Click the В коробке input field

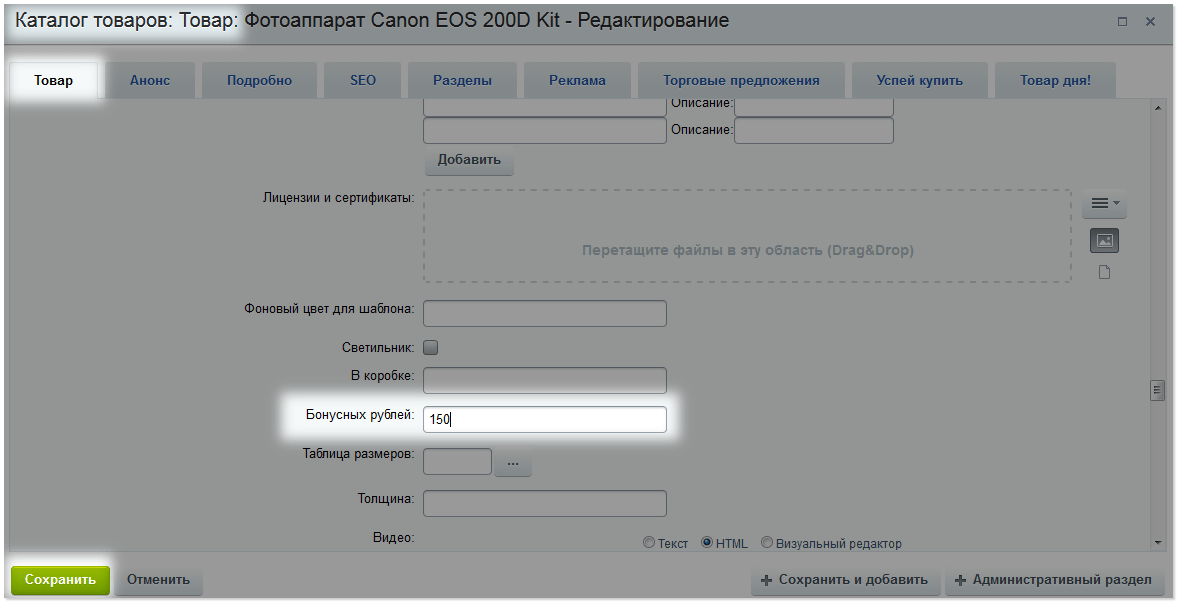tap(545, 380)
